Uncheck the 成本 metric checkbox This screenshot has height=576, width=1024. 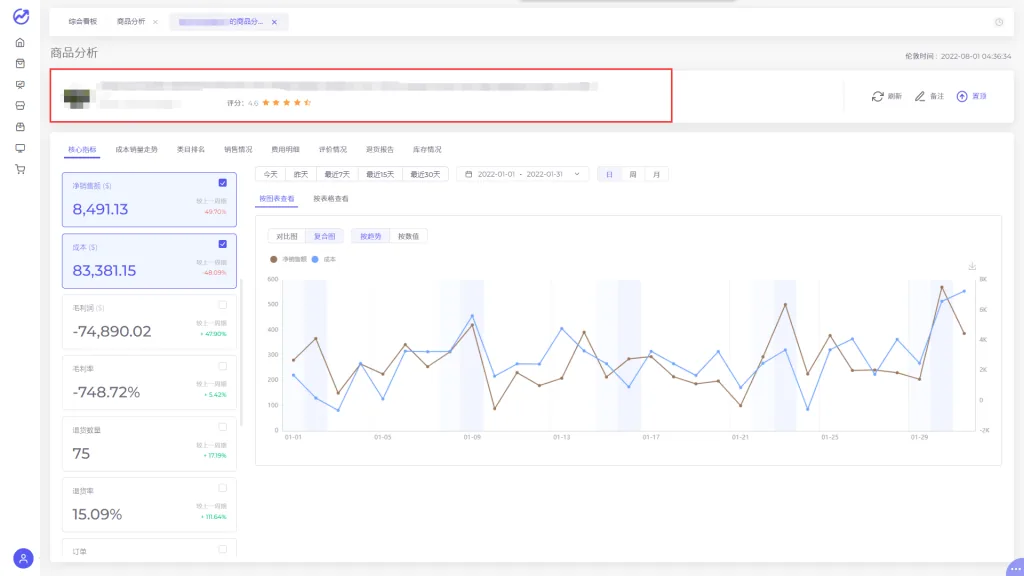click(223, 244)
